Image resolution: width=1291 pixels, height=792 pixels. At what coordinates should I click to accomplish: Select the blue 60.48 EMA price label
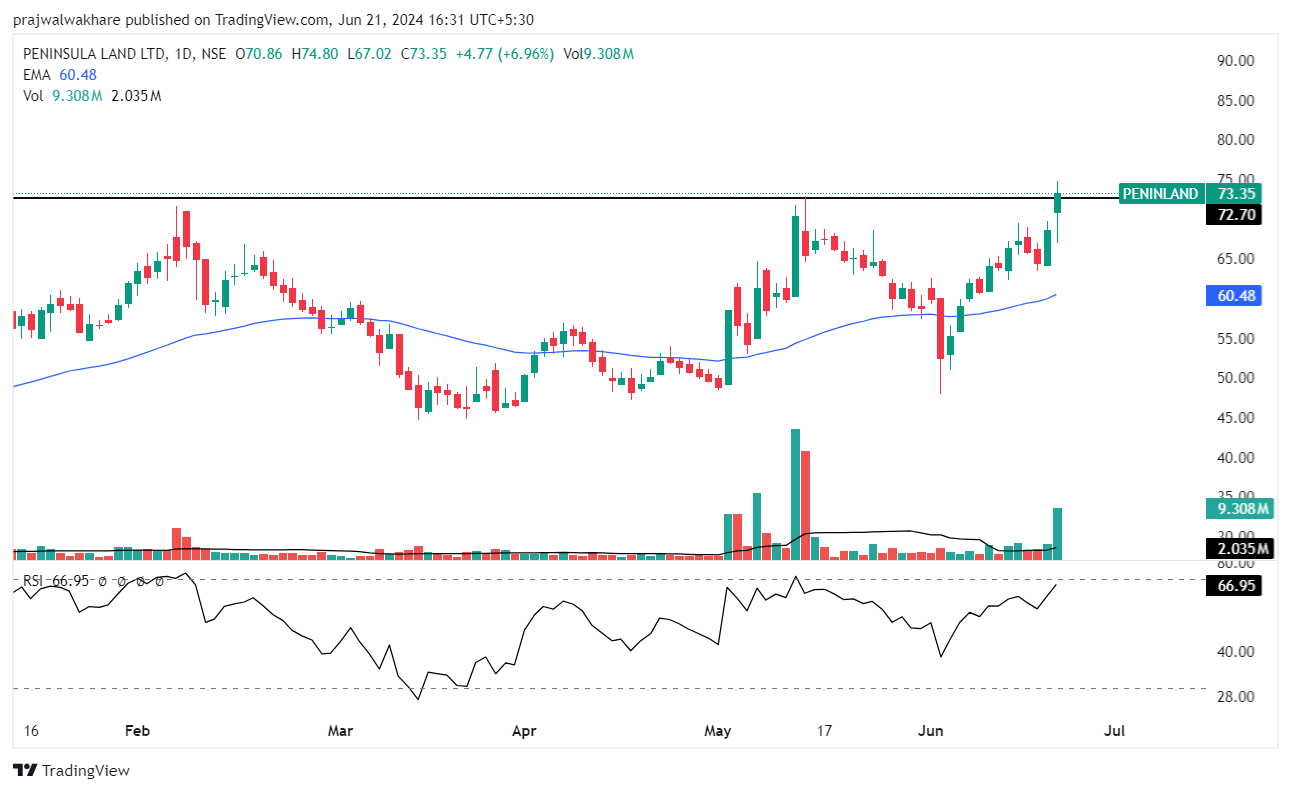pyautogui.click(x=1235, y=296)
